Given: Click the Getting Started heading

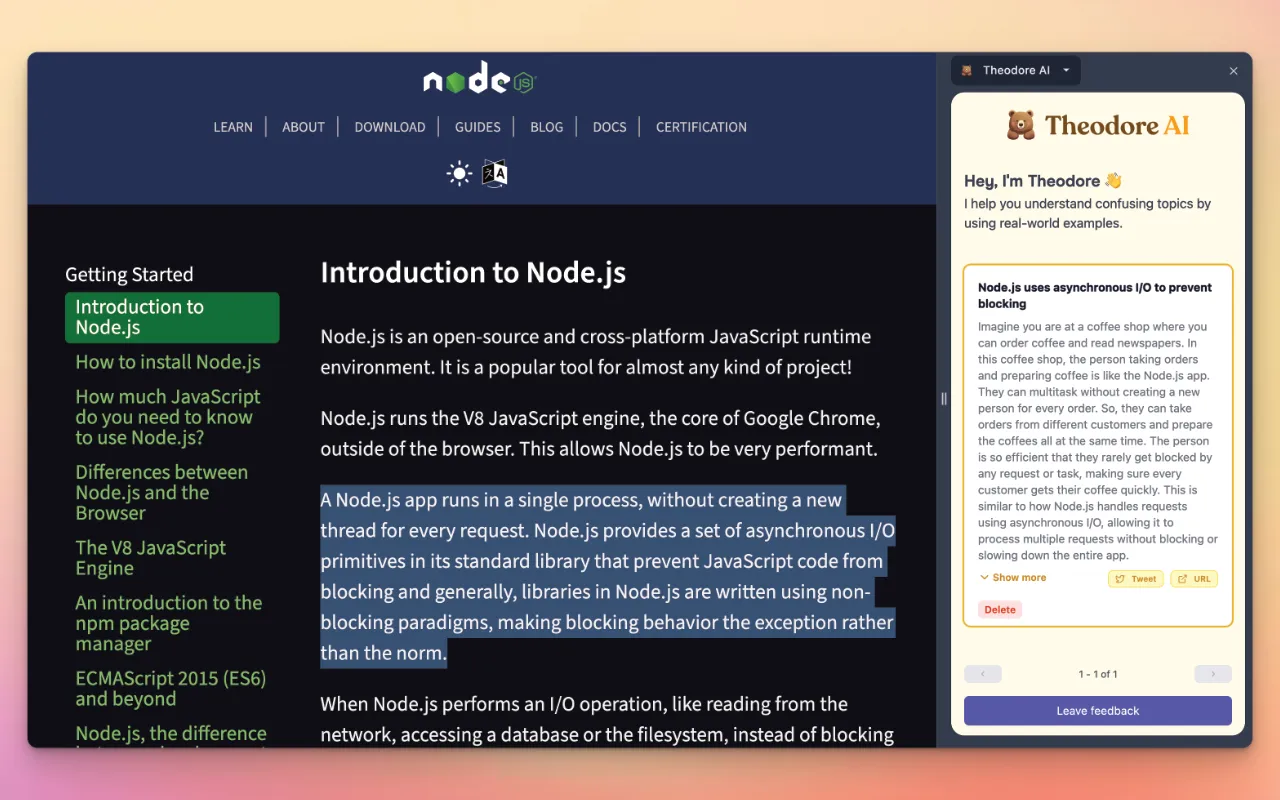Looking at the screenshot, I should [x=129, y=274].
